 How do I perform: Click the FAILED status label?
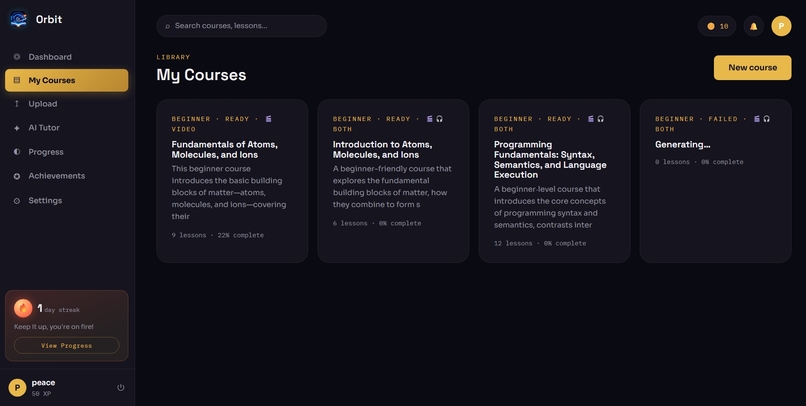coord(723,119)
